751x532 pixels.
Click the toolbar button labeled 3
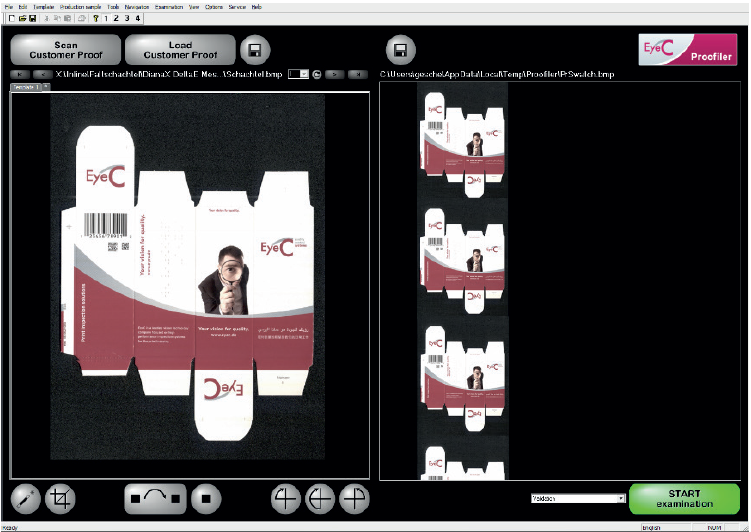point(127,18)
